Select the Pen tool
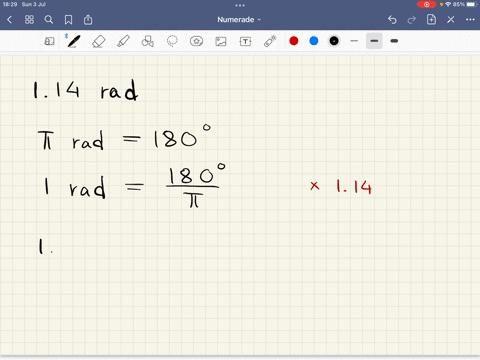 click(x=73, y=41)
